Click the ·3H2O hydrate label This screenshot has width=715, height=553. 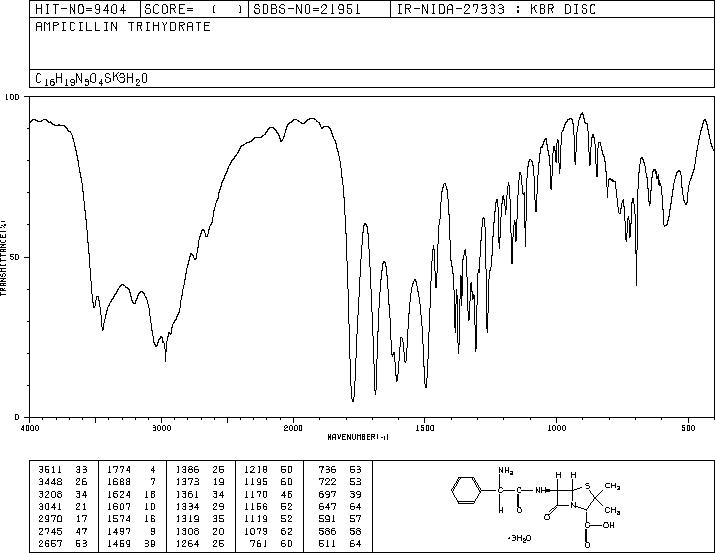(x=519, y=538)
